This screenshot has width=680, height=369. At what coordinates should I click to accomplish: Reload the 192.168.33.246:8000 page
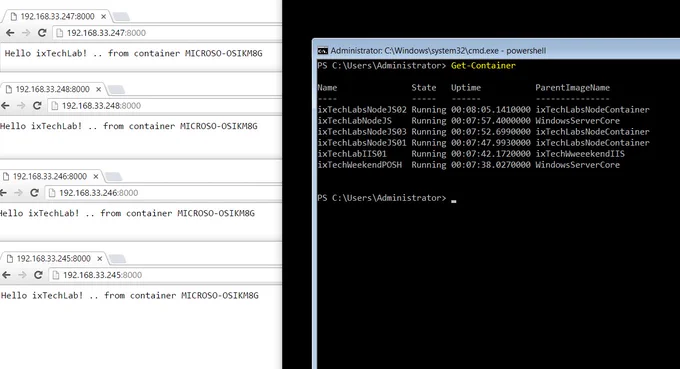[x=35, y=193]
